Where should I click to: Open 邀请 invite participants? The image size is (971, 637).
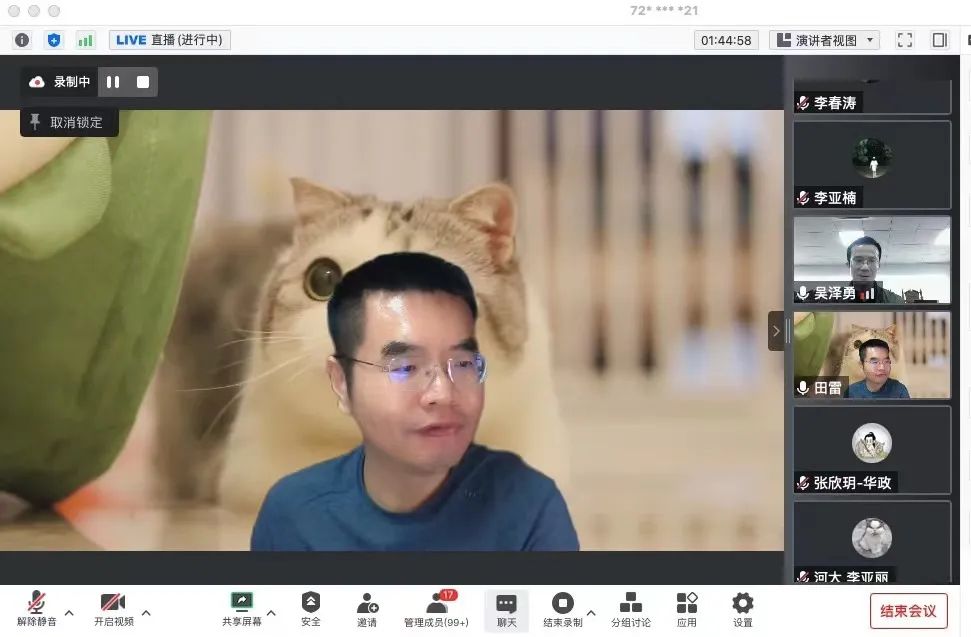(x=367, y=608)
